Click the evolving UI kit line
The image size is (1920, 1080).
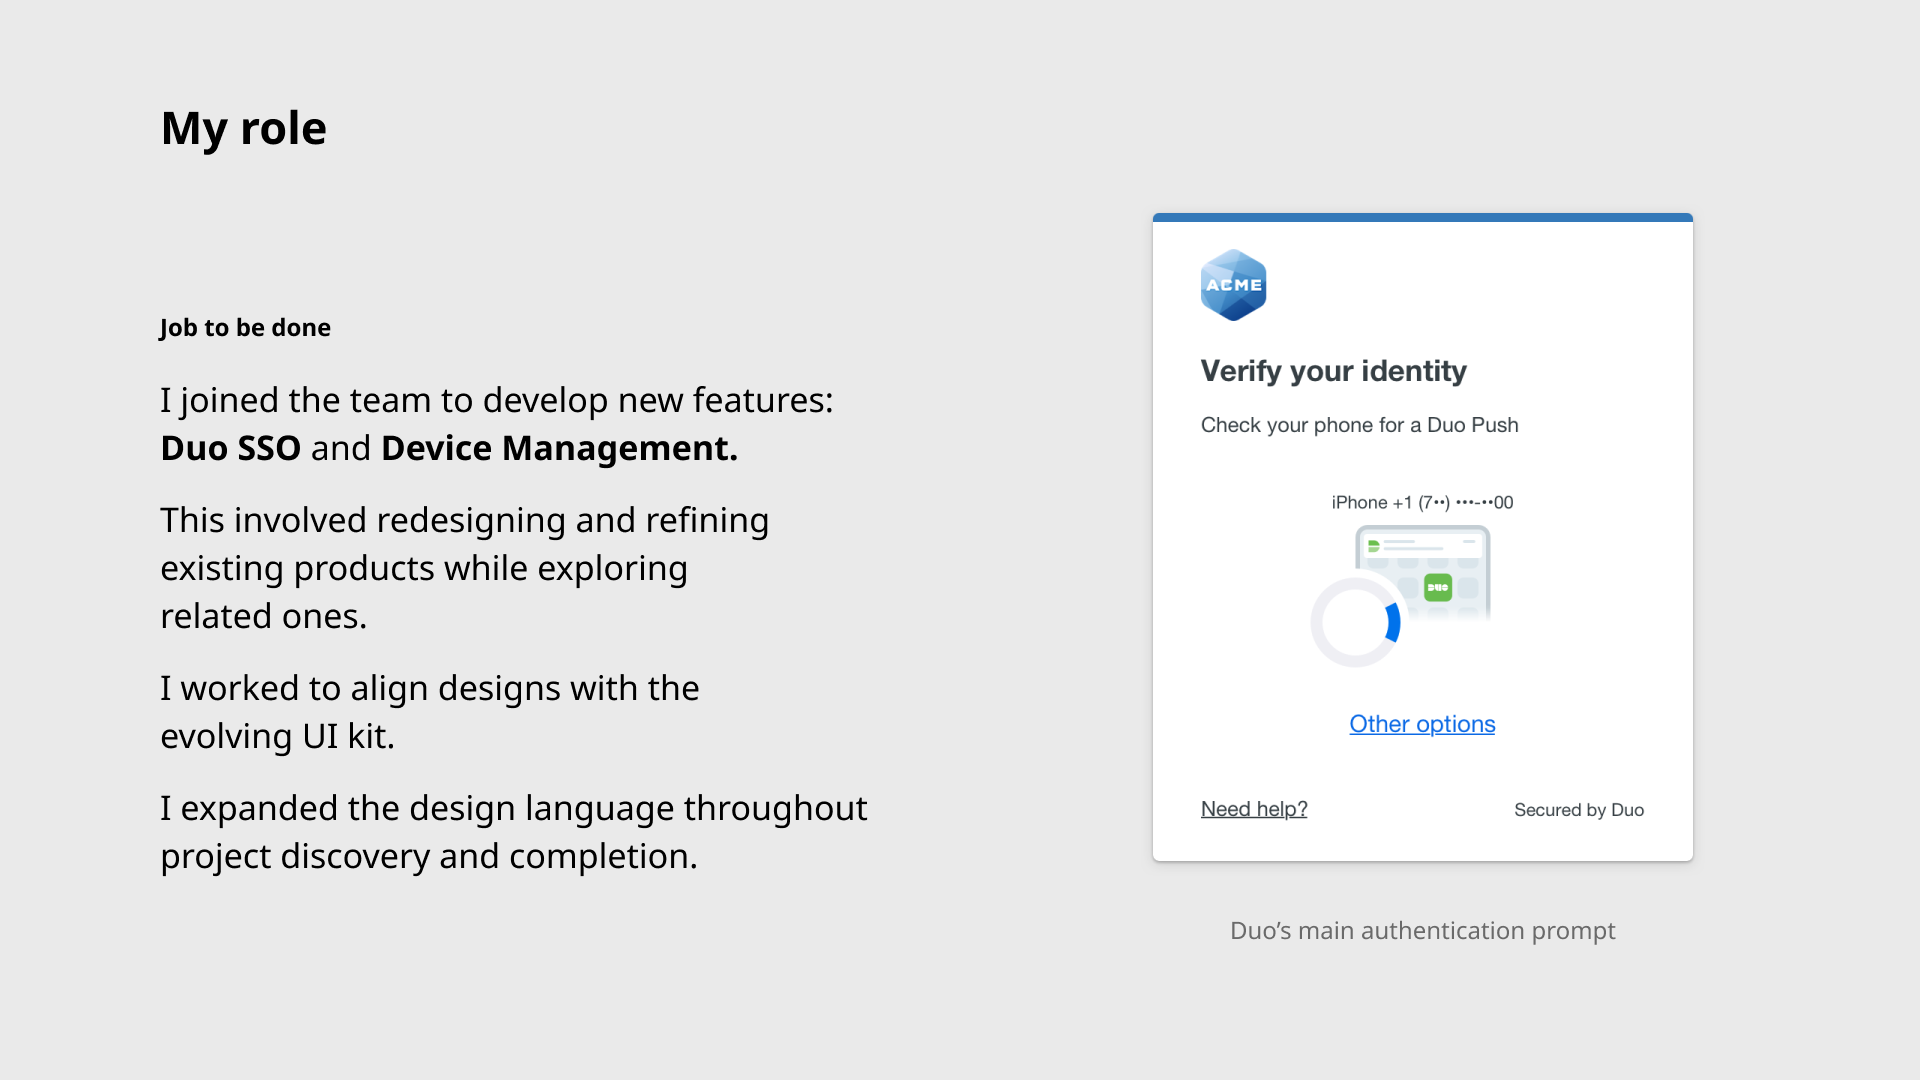coord(278,737)
